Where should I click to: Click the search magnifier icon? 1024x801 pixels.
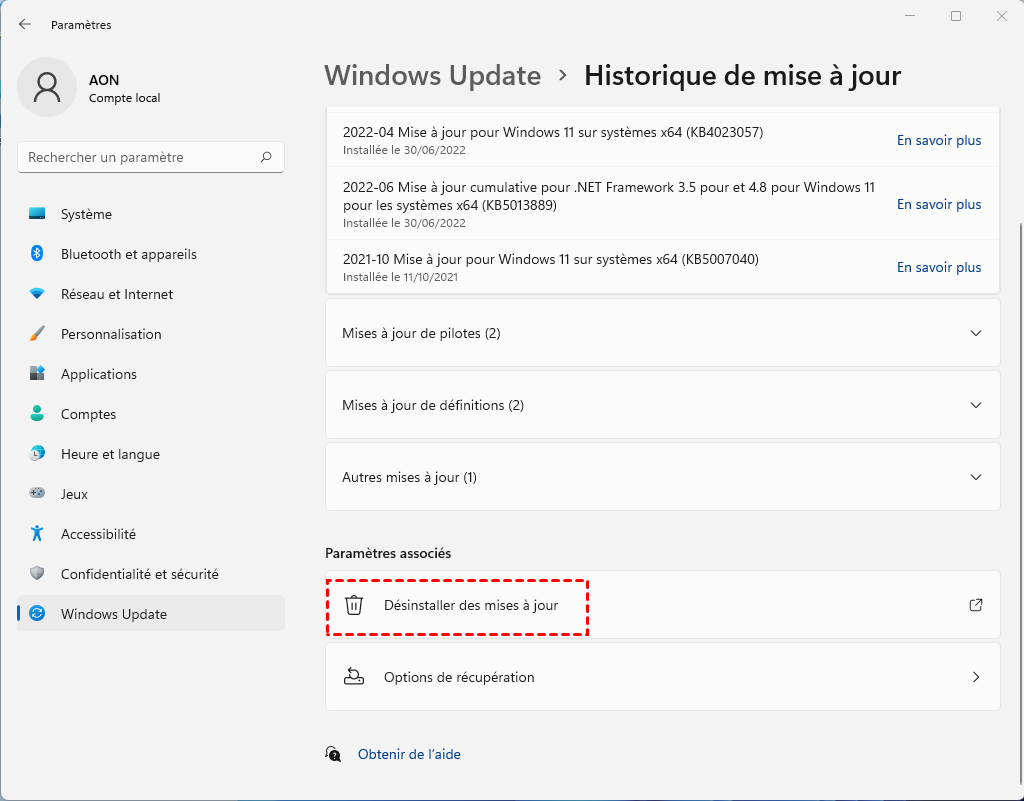click(266, 157)
